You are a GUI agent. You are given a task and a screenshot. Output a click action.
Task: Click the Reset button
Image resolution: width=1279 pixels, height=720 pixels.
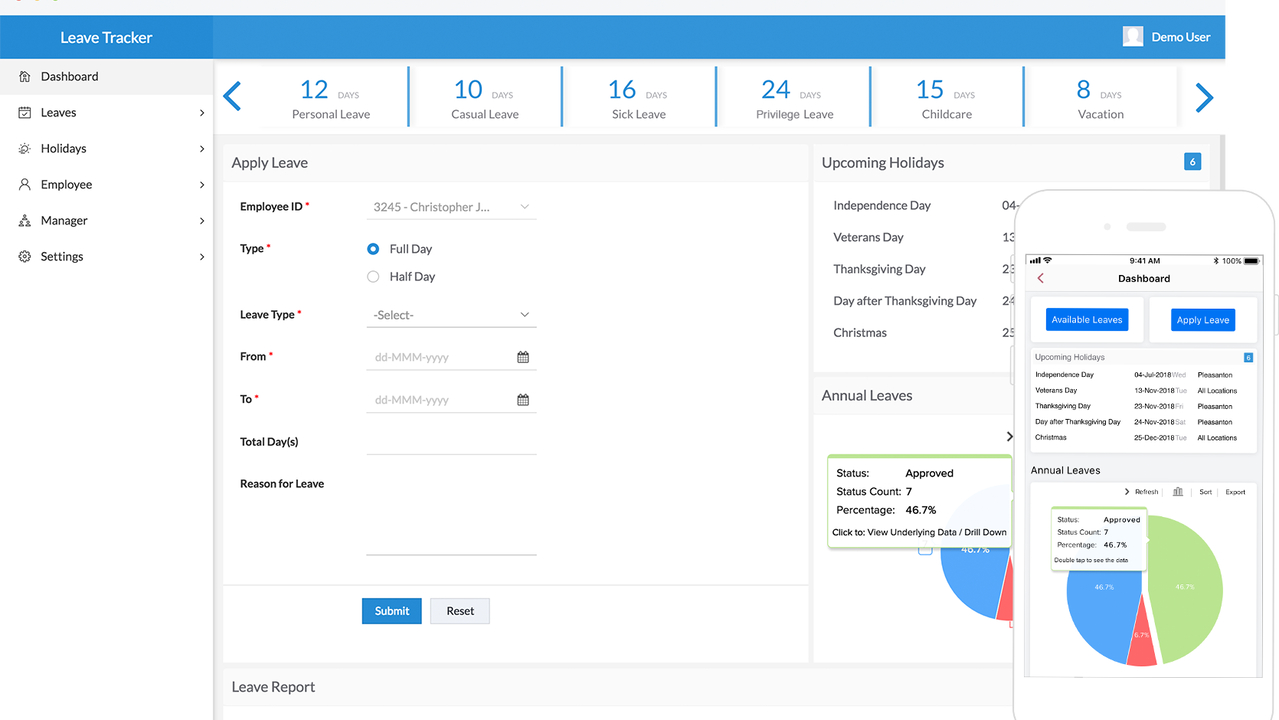tap(459, 610)
